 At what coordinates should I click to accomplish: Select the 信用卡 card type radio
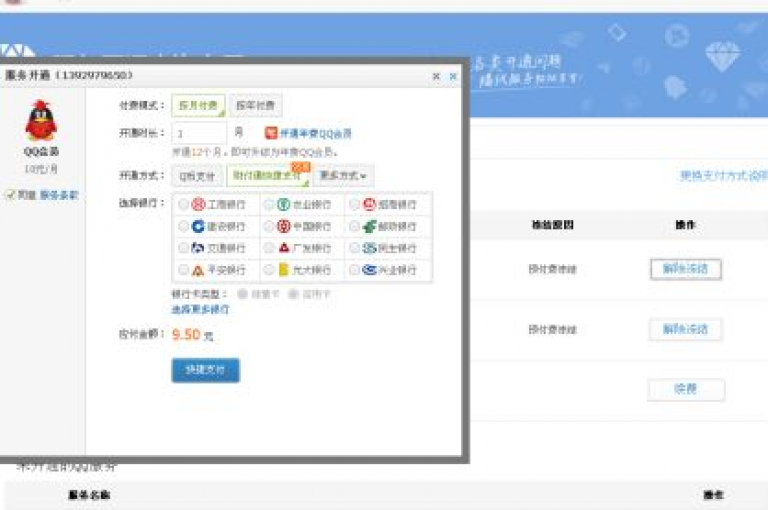pyautogui.click(x=293, y=294)
